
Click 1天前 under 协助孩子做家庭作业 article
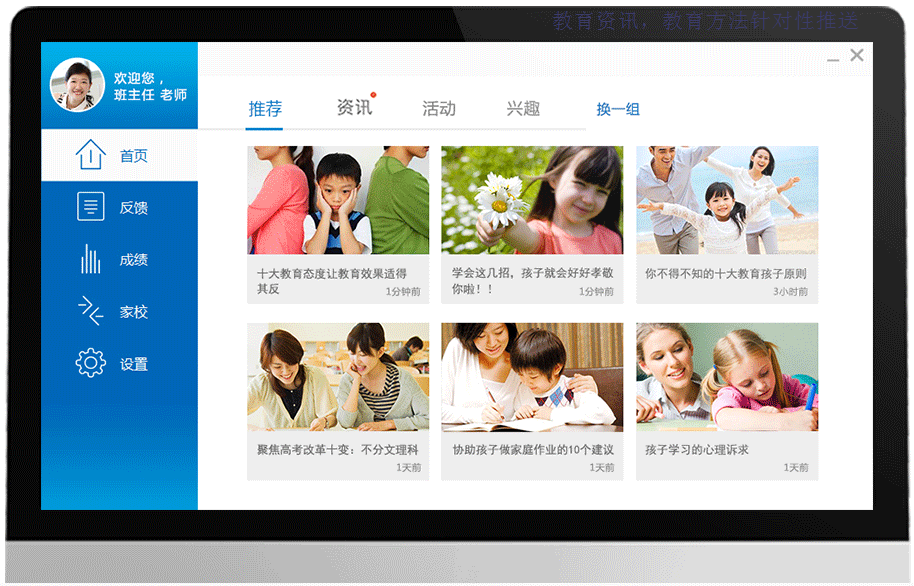602,467
